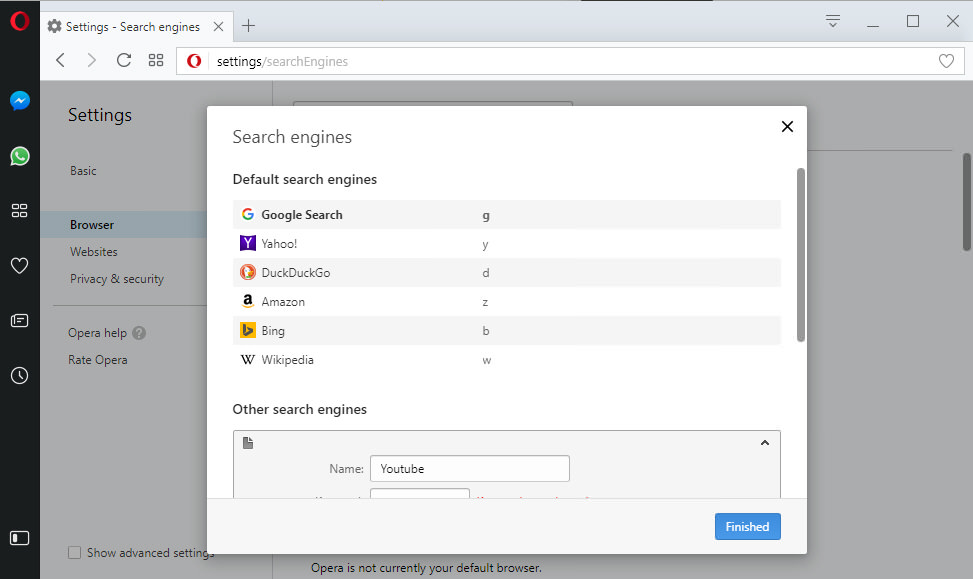
Task: Open History clock in the sidebar
Action: [x=20, y=375]
